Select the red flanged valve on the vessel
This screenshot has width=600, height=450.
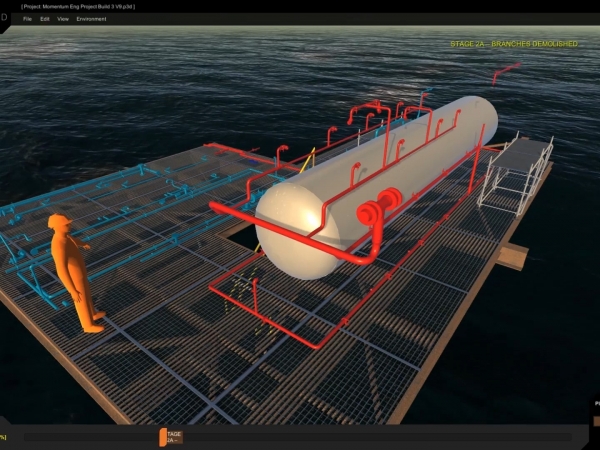380,206
